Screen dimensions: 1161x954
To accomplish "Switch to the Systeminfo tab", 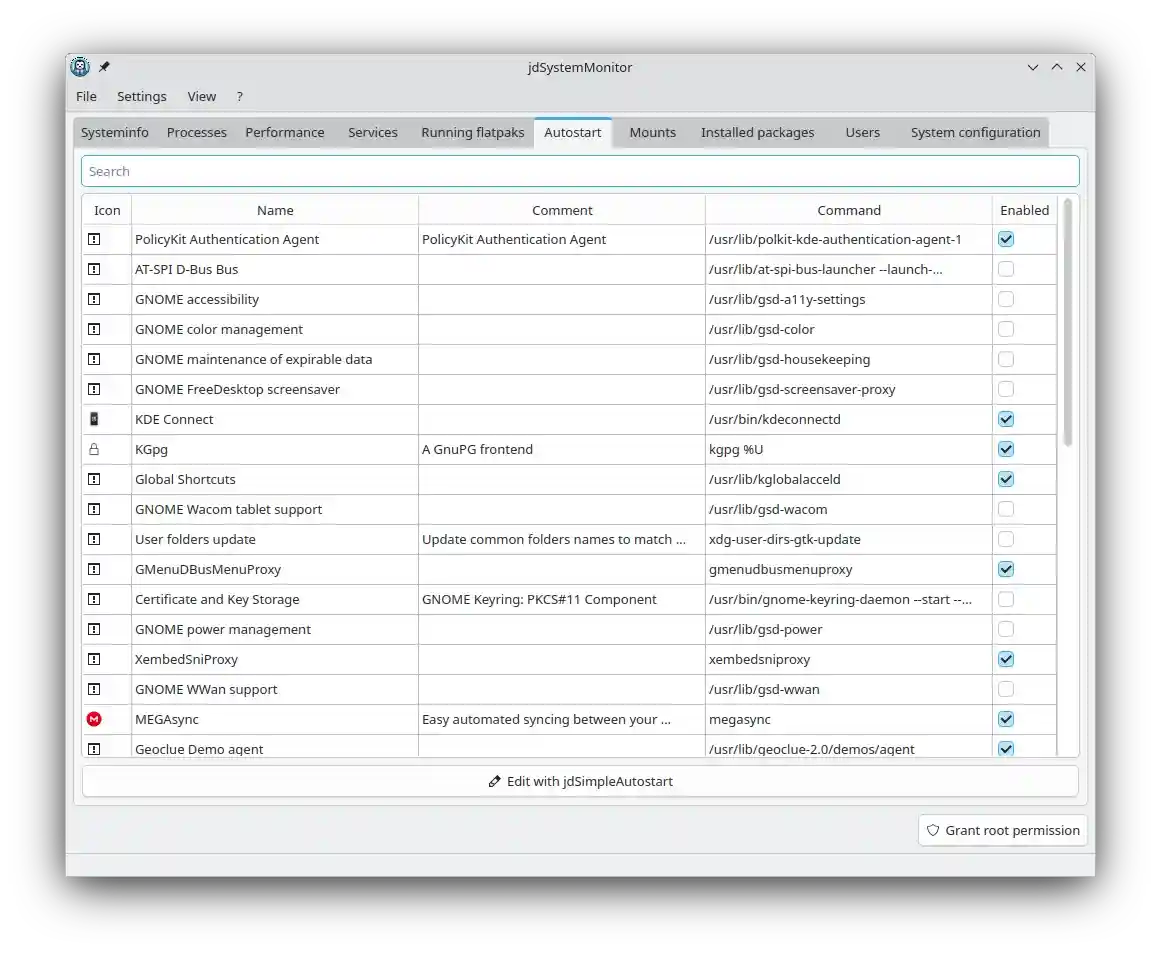I will (x=115, y=133).
